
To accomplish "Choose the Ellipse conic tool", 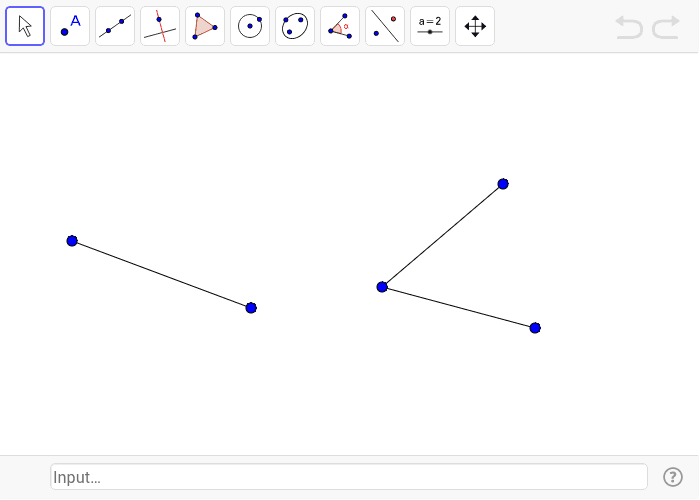I will [x=295, y=26].
